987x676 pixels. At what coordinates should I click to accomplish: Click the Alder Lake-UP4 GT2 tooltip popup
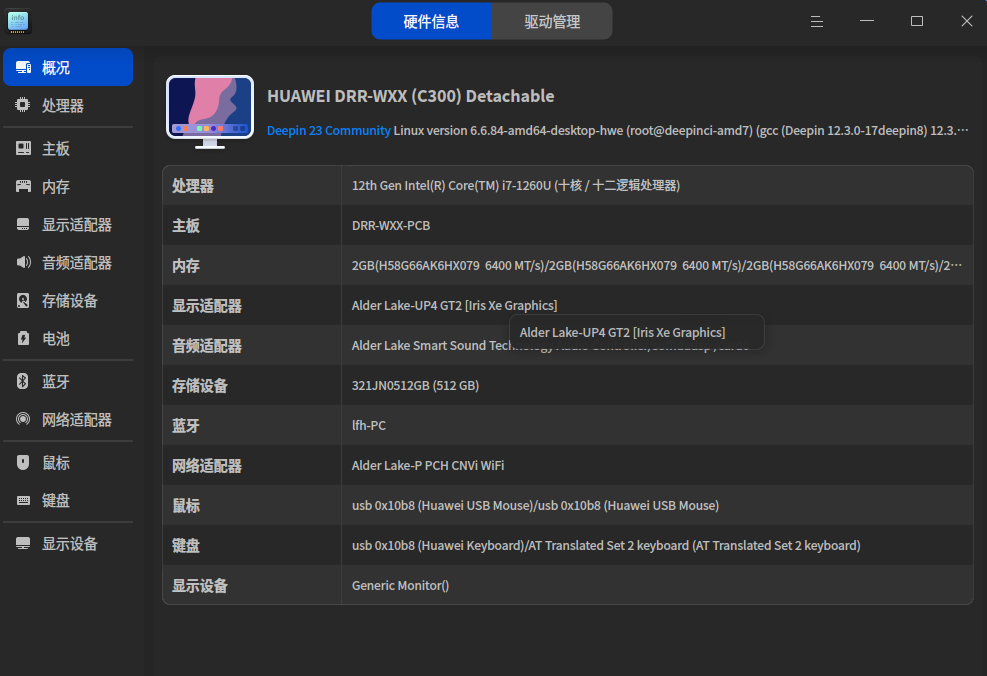[x=637, y=332]
